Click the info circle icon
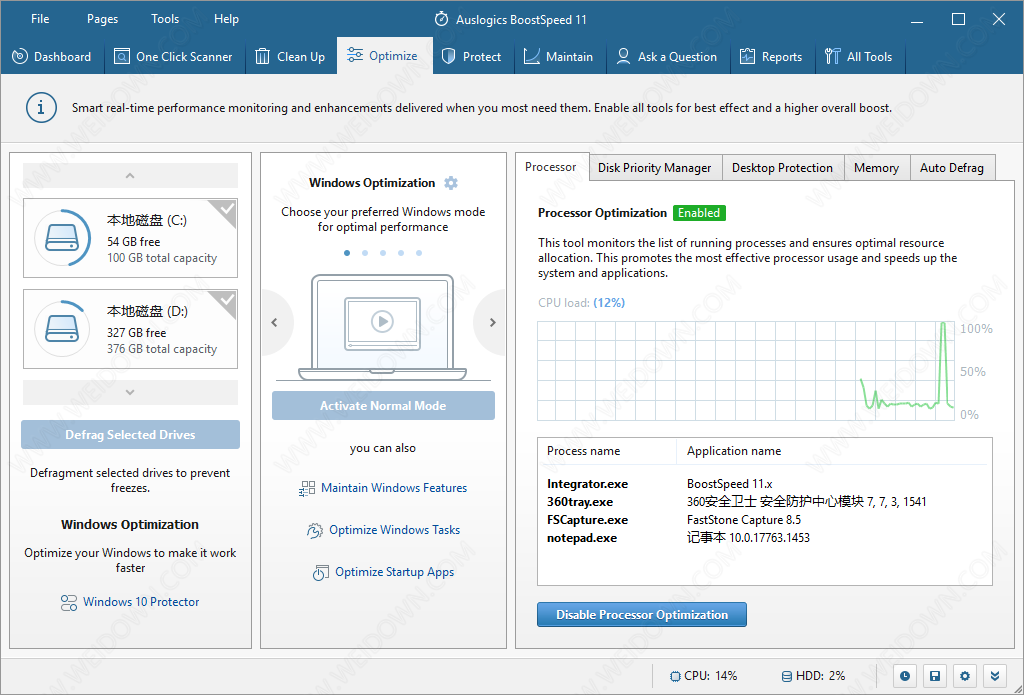1024x695 pixels. coord(41,107)
